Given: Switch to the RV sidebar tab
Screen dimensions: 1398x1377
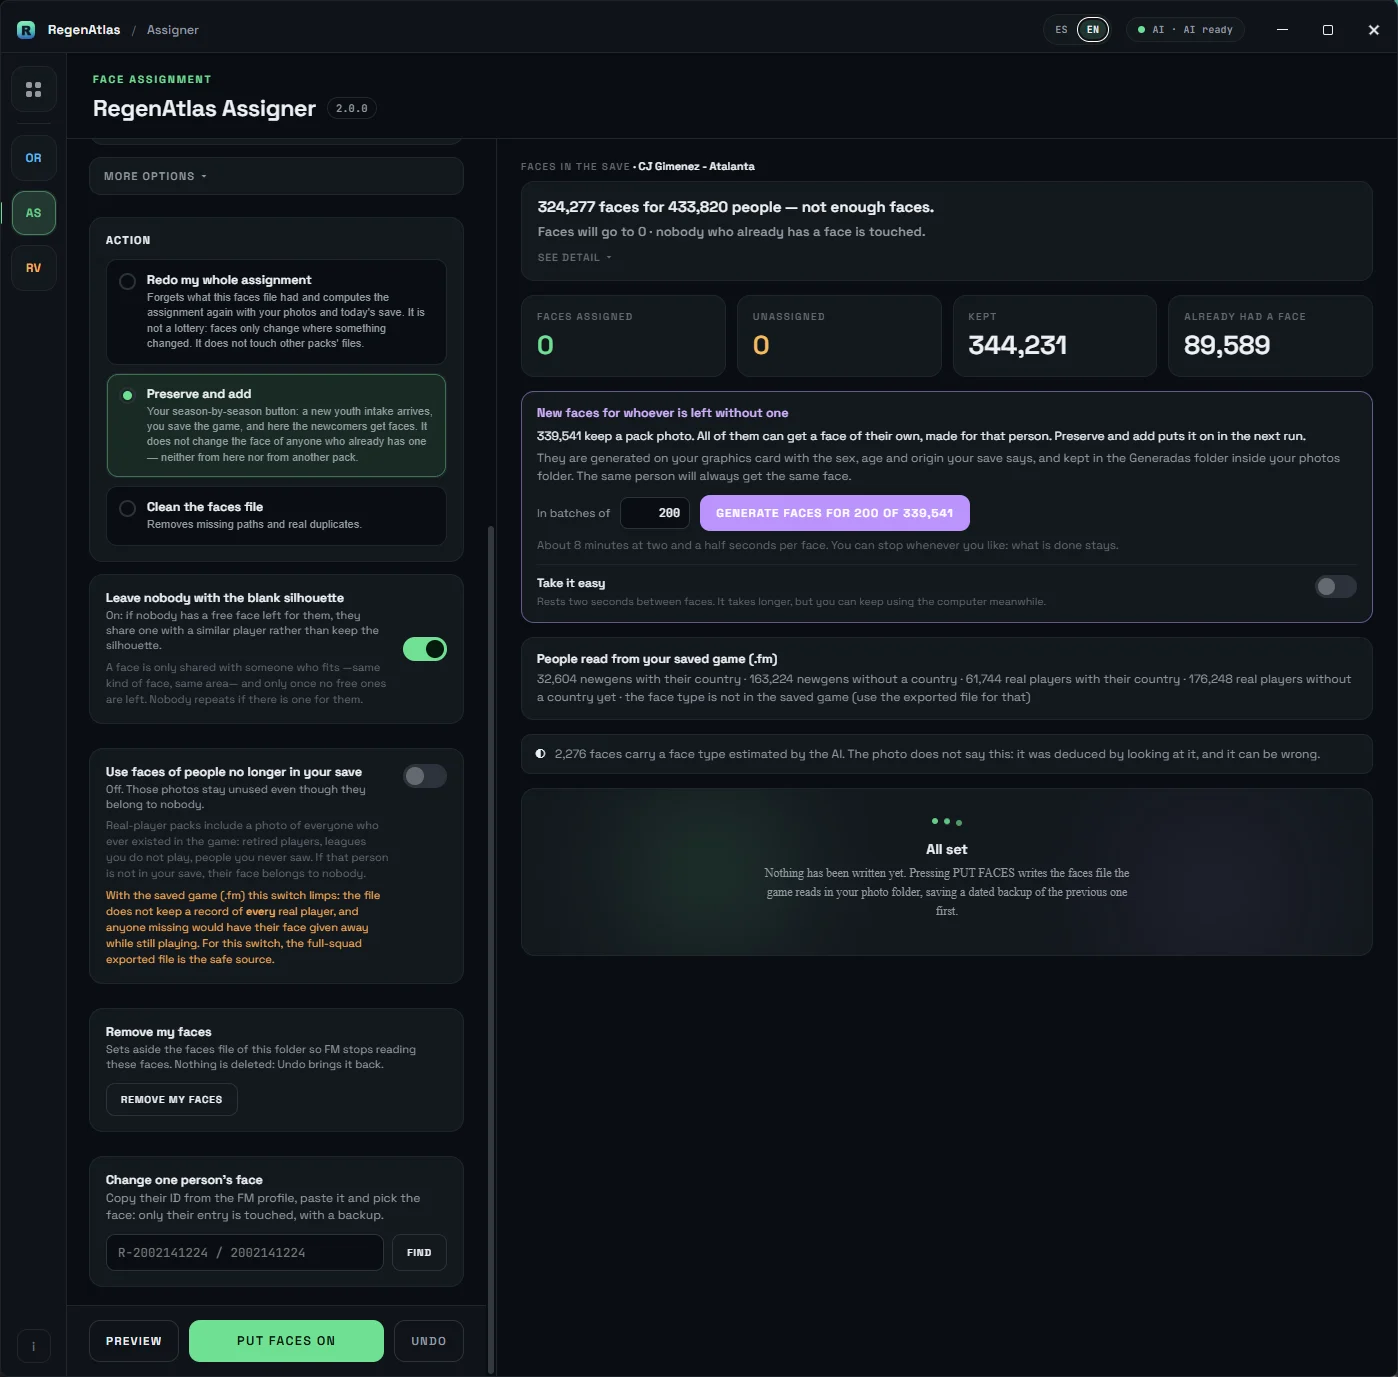Looking at the screenshot, I should click(34, 268).
